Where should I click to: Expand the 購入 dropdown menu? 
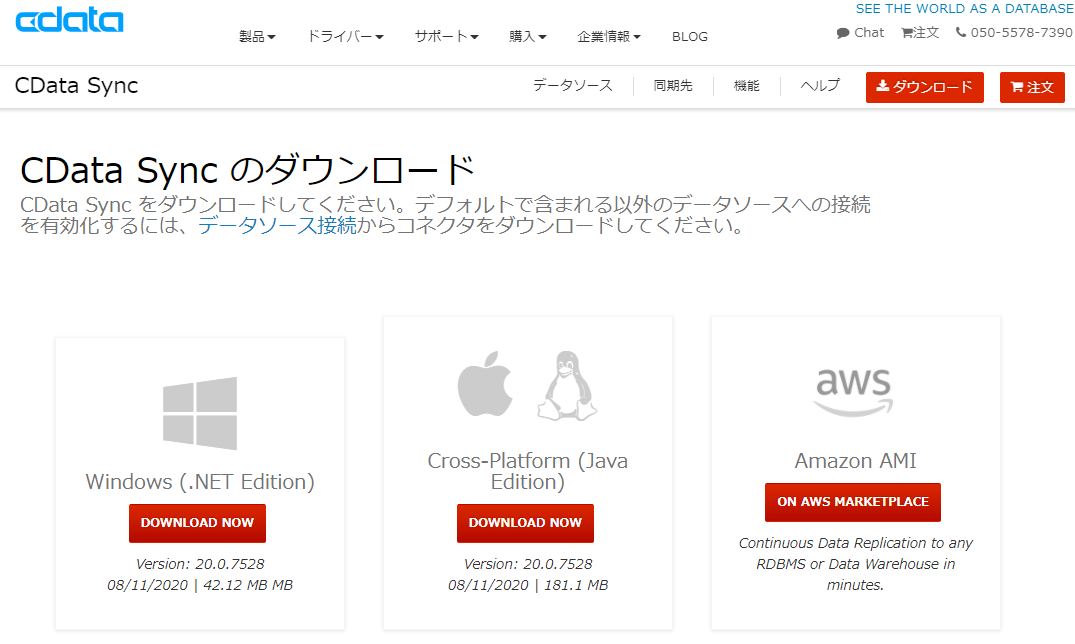click(527, 36)
